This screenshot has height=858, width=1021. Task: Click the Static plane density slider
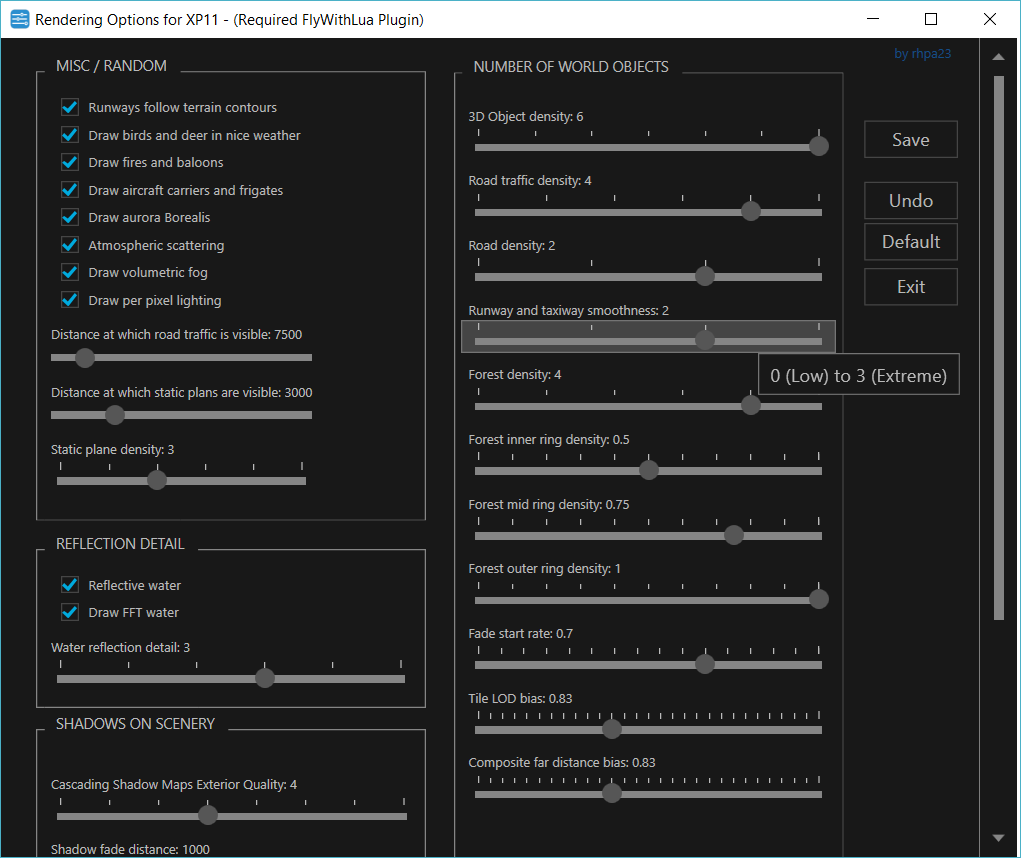[181, 475]
